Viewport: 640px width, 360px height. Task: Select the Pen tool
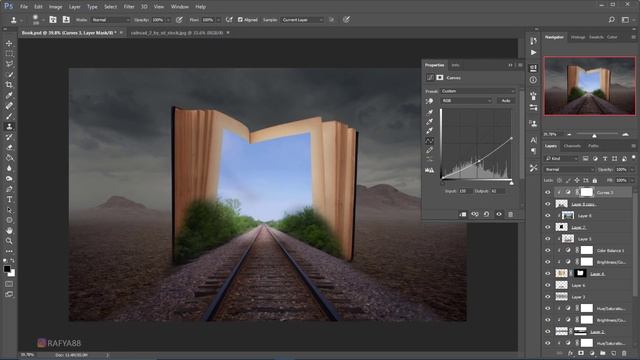tap(9, 189)
